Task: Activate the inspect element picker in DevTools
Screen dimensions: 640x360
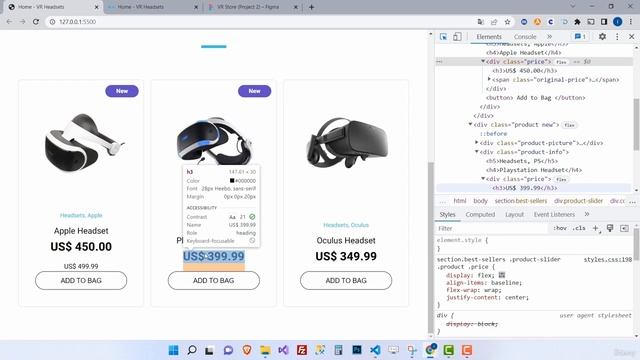Action: click(443, 37)
